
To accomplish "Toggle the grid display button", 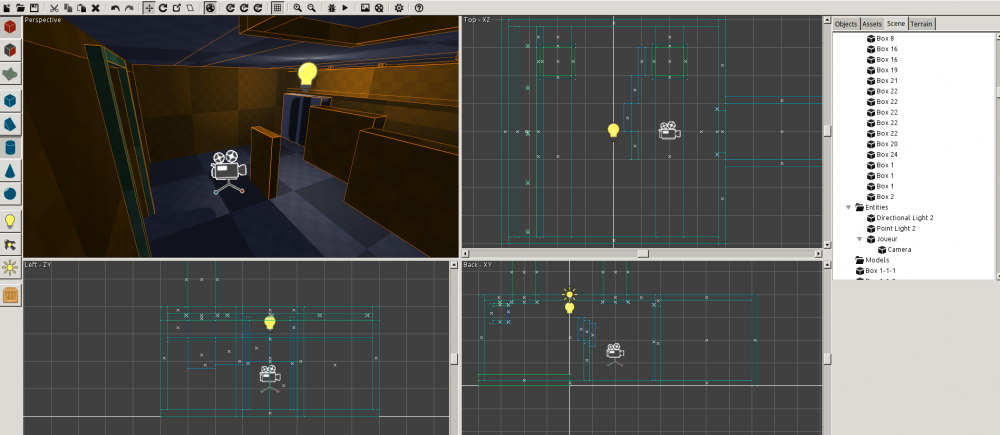I will coord(277,7).
